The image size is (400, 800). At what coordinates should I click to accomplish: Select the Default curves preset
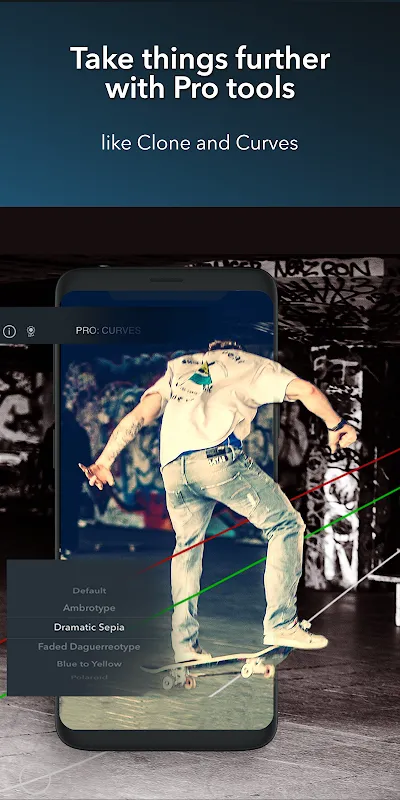[x=89, y=591]
